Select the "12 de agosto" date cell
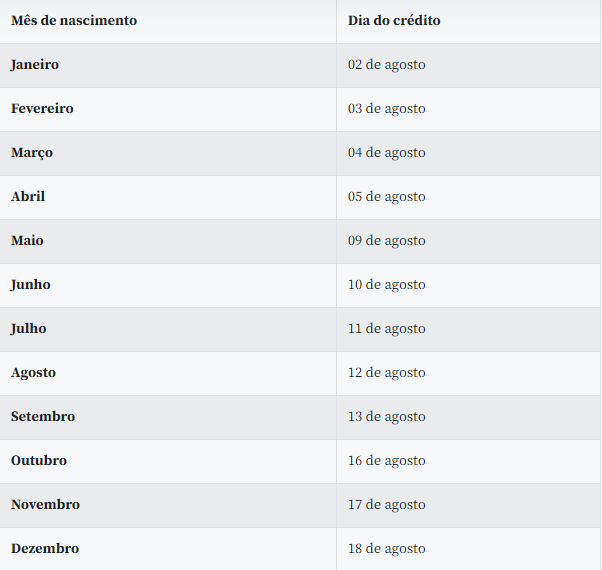Image resolution: width=602 pixels, height=570 pixels. (386, 373)
